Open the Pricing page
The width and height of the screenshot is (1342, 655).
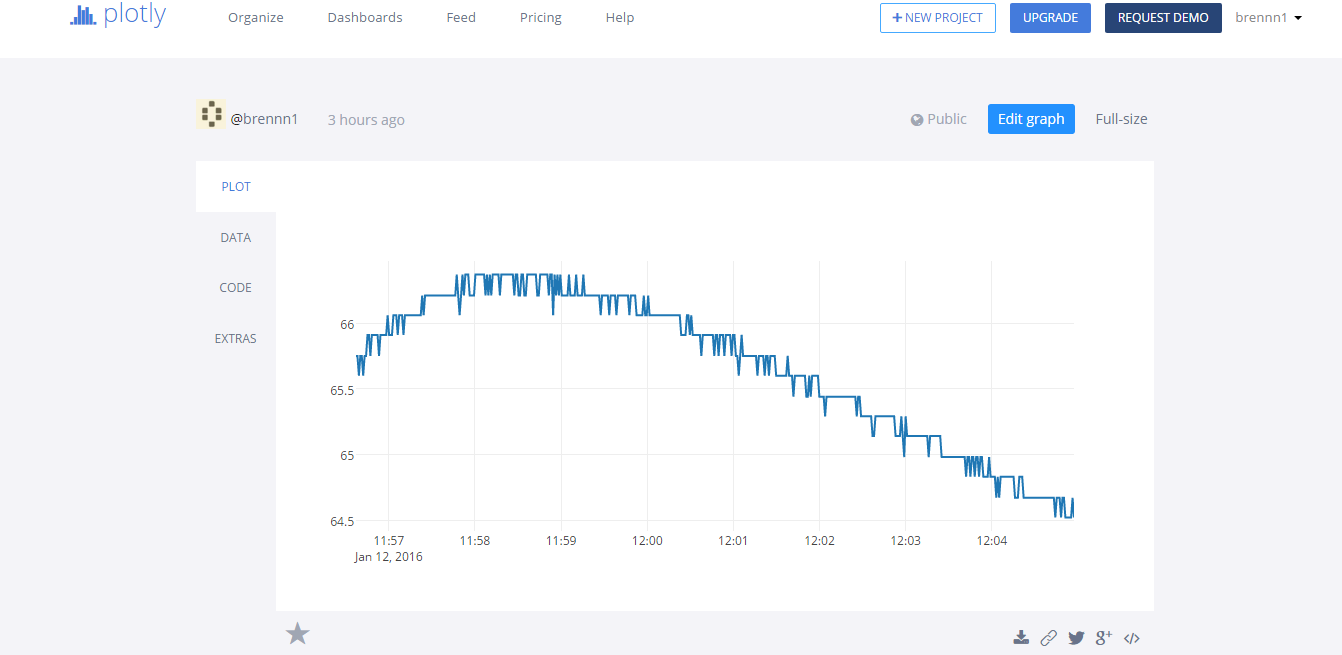(x=540, y=17)
